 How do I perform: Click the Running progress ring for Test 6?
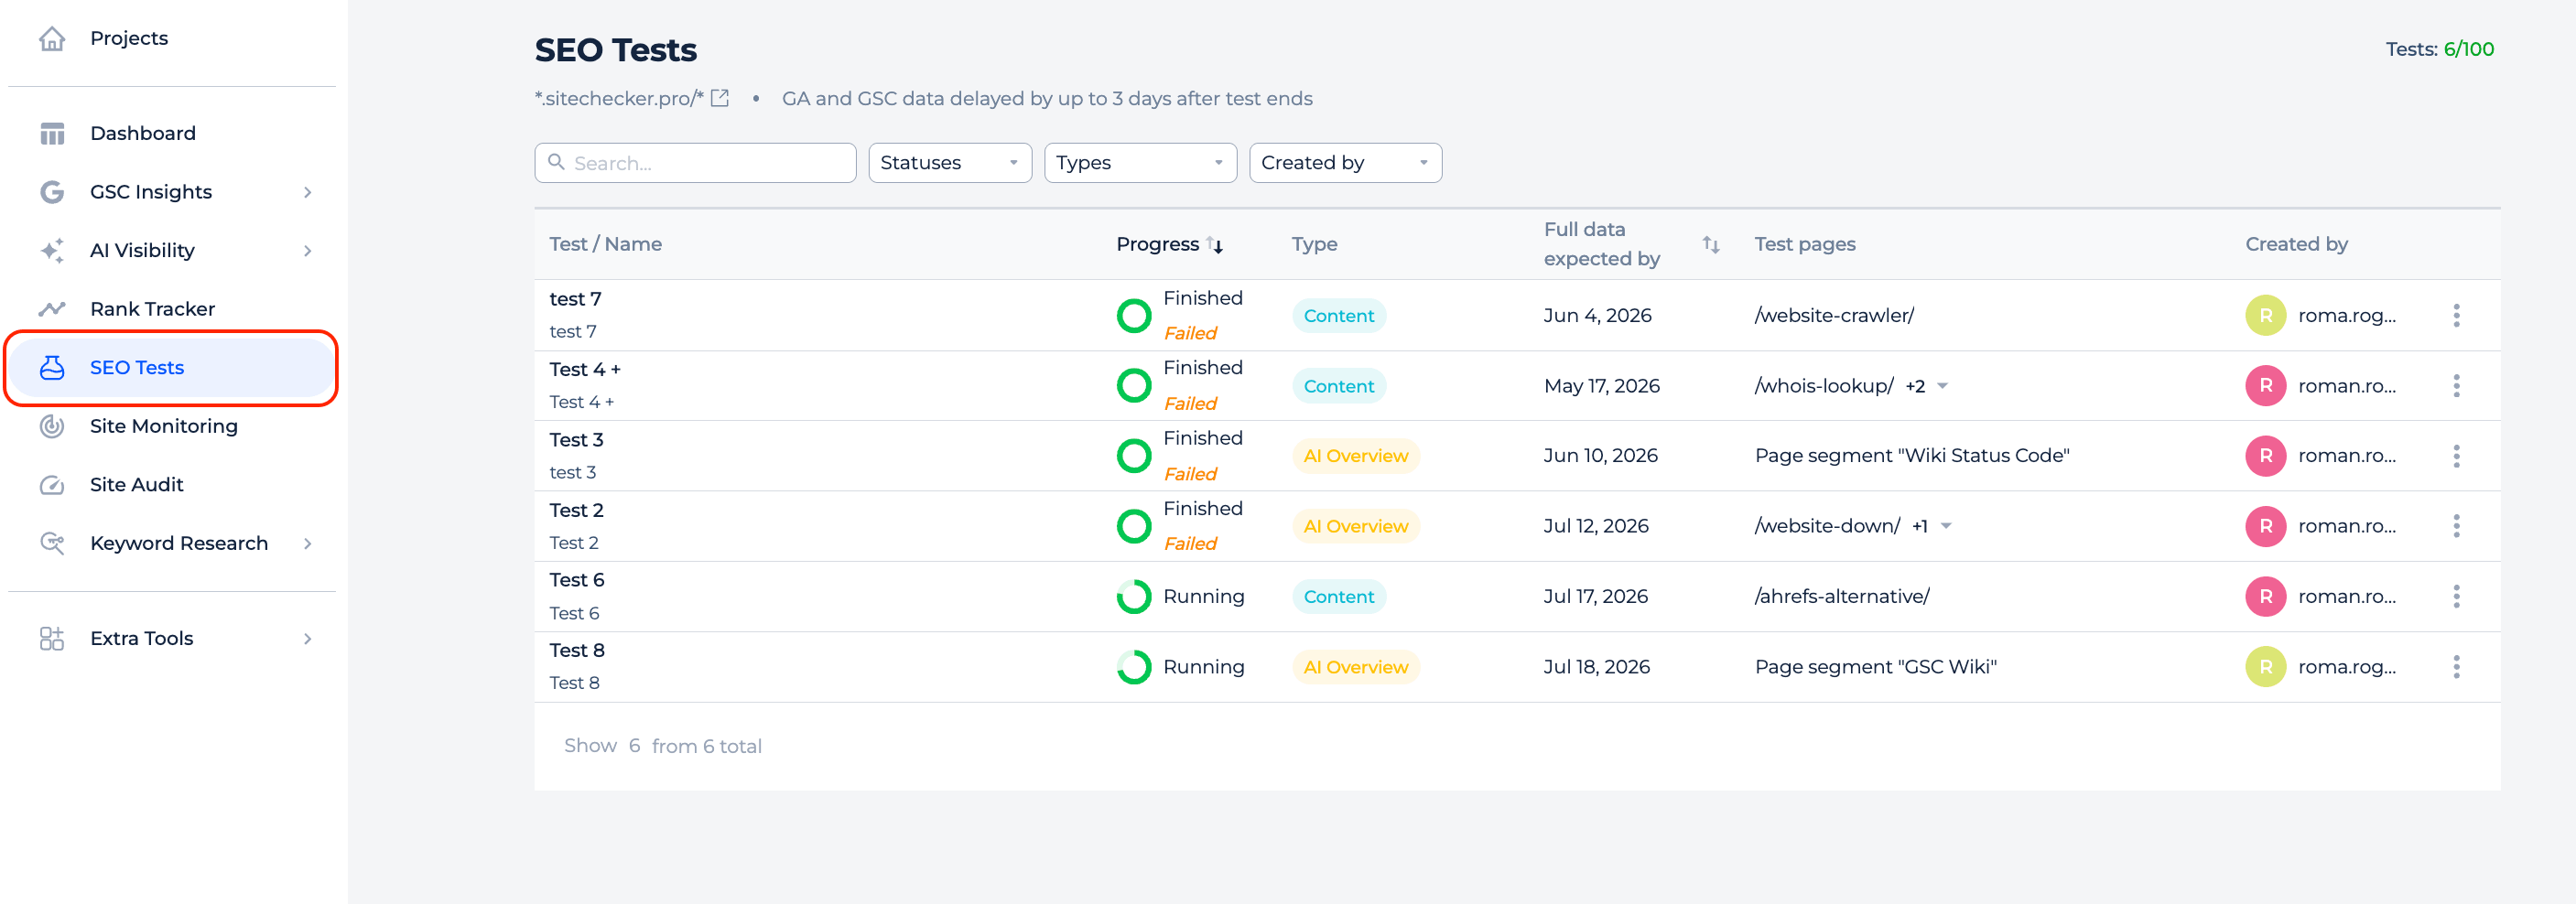tap(1134, 597)
